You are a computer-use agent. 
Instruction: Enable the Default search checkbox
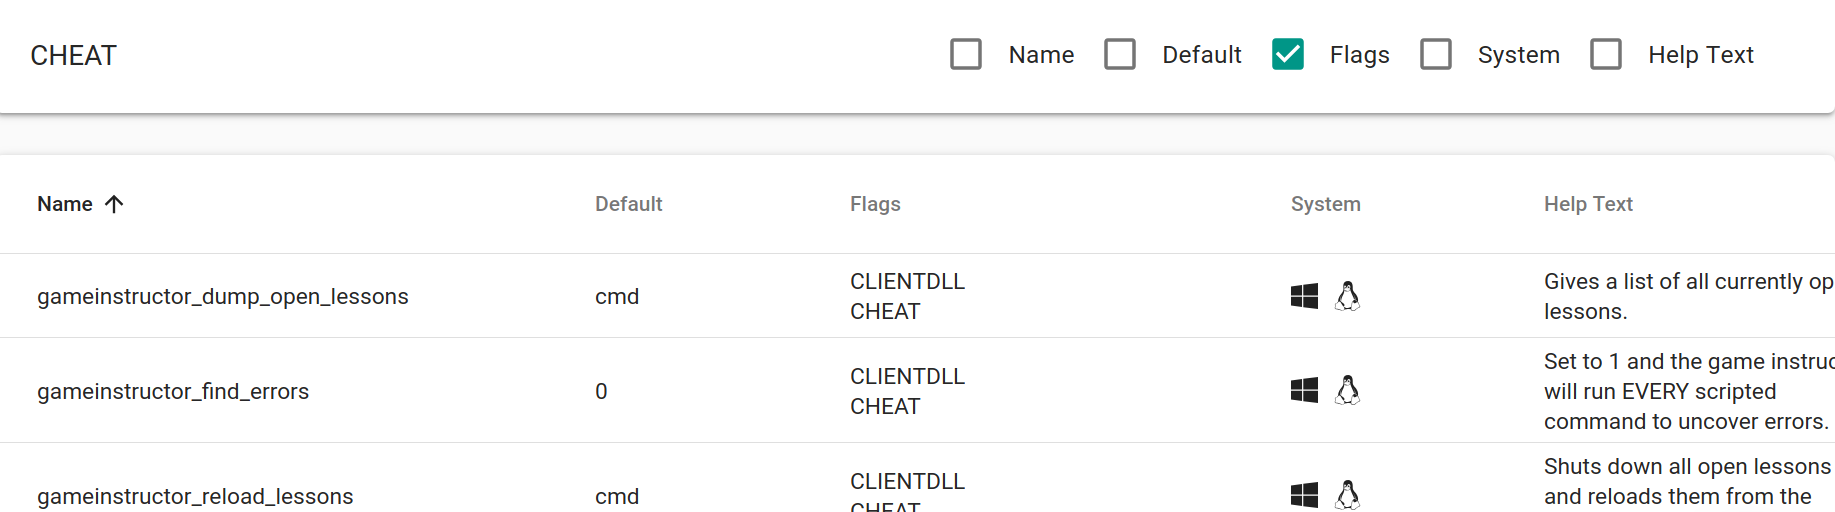click(1120, 54)
